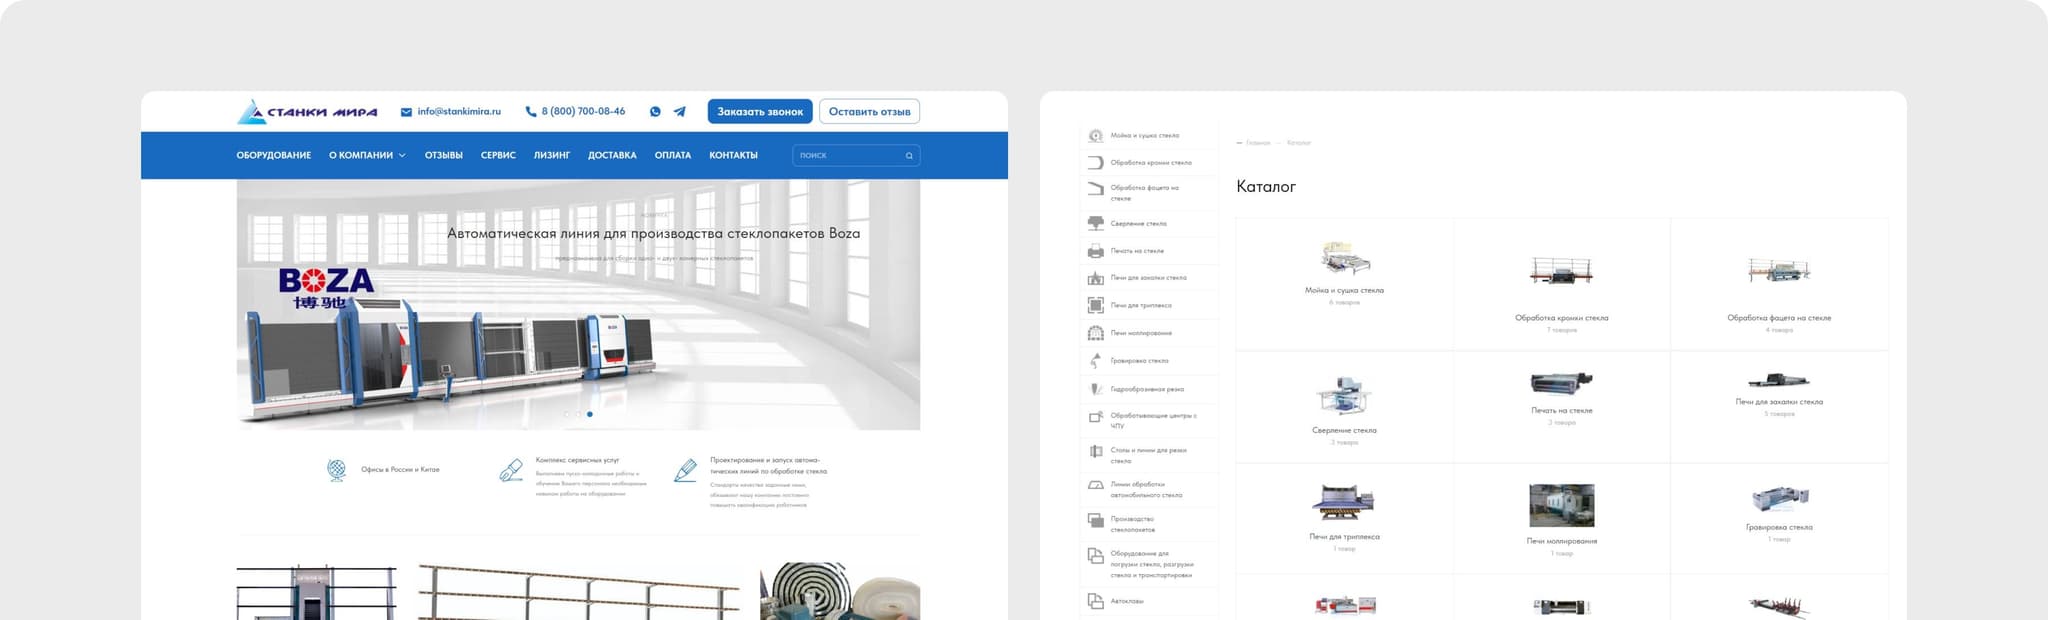Click the Автоклавы sidebar icon

point(1095,601)
